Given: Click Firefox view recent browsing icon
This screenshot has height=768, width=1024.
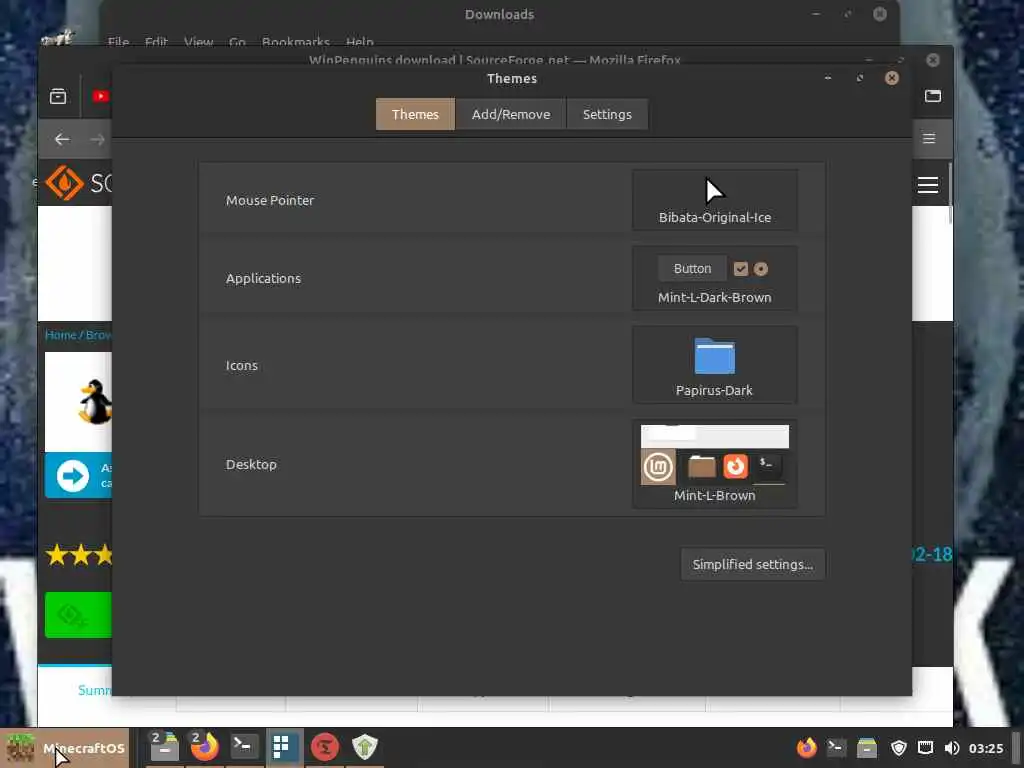Looking at the screenshot, I should (x=58, y=97).
